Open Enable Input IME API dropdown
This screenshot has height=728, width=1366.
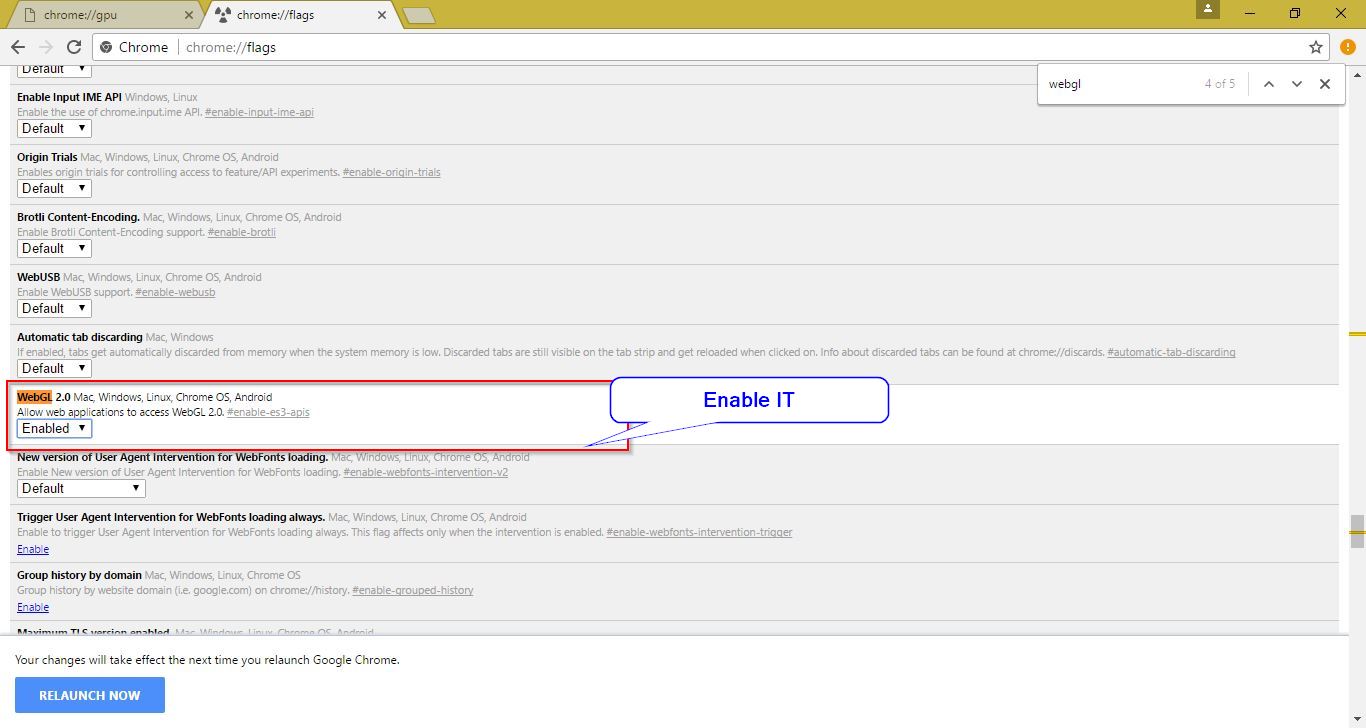tap(54, 128)
